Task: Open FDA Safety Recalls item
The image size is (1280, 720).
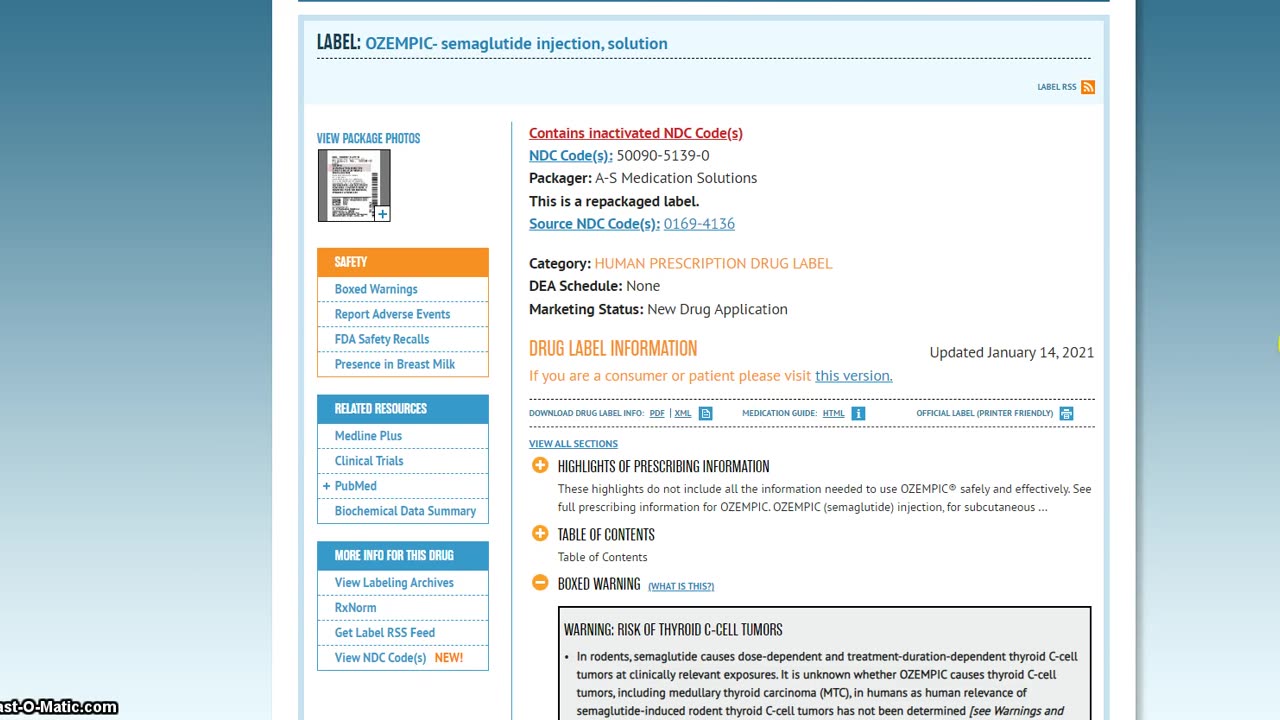Action: [x=382, y=339]
